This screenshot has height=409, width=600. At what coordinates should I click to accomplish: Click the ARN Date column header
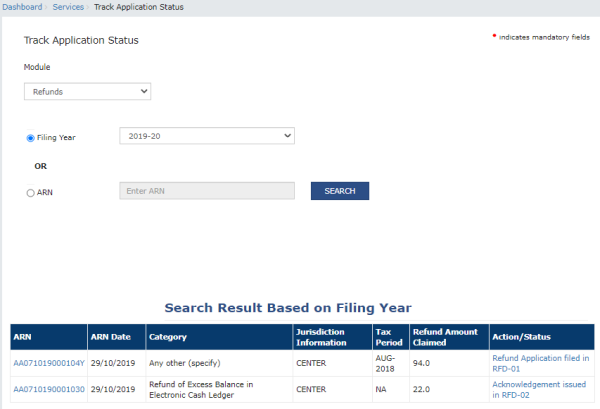(x=109, y=337)
